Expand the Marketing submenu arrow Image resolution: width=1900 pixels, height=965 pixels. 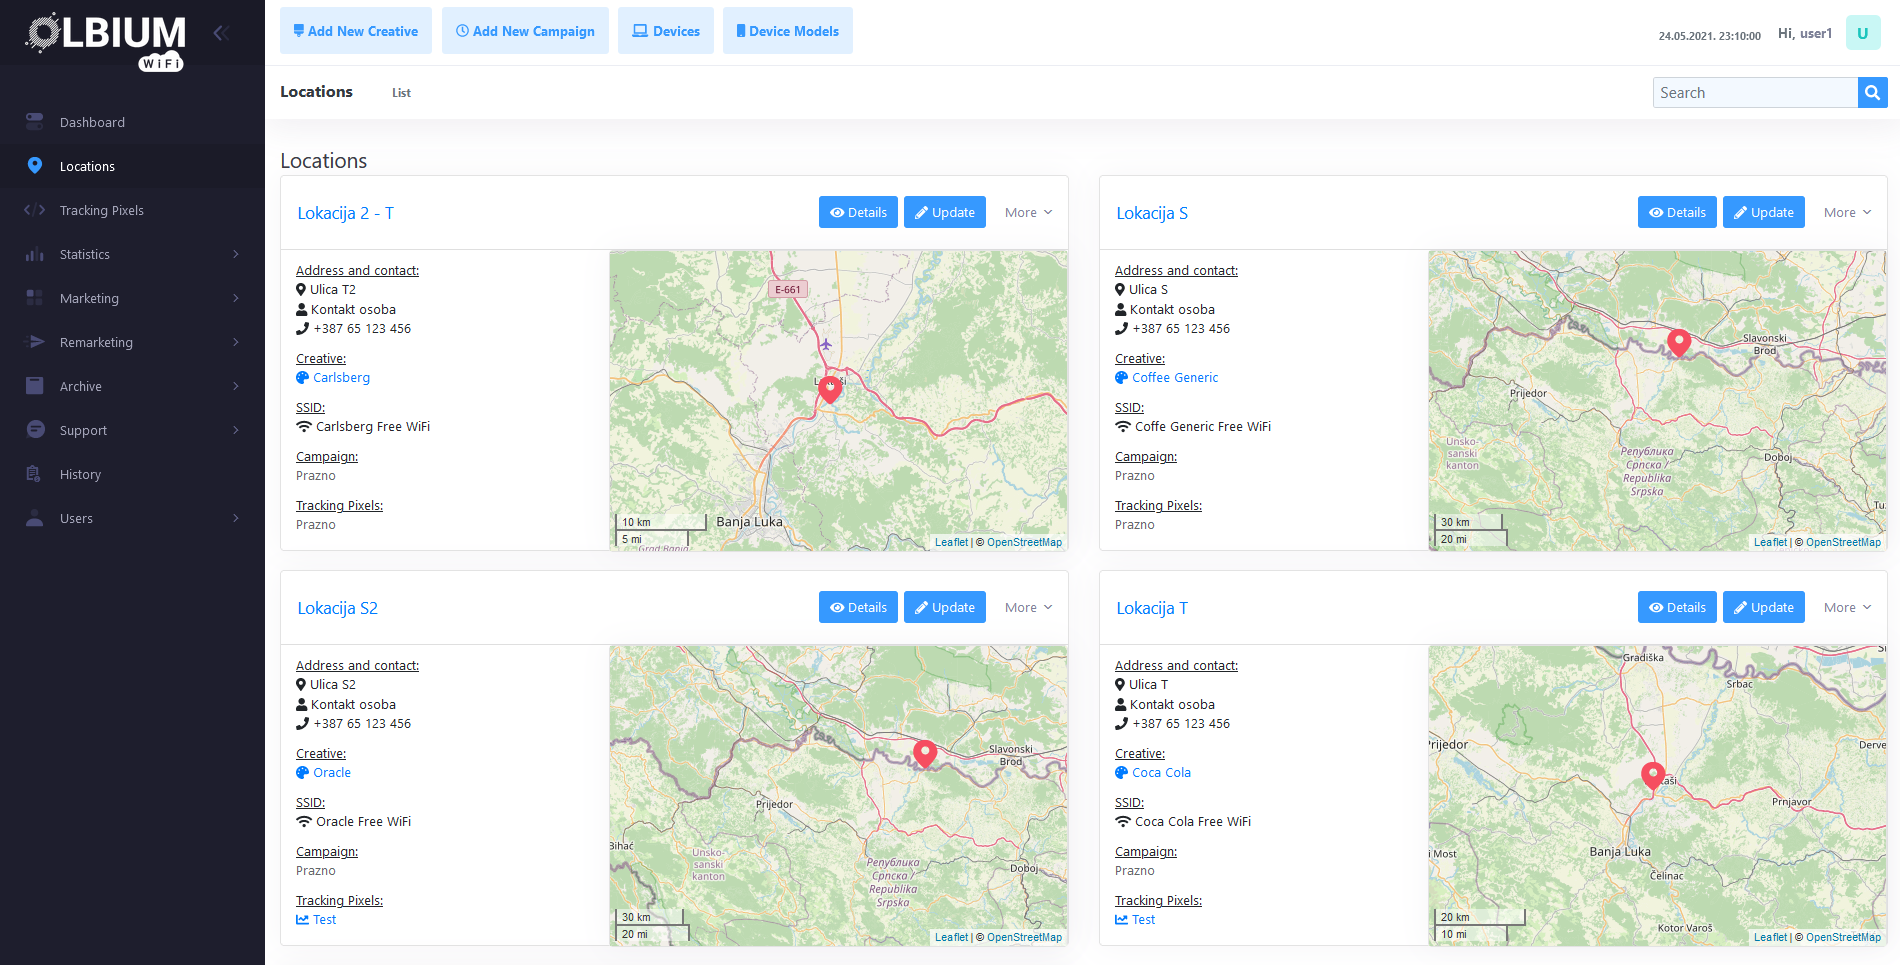pos(235,298)
